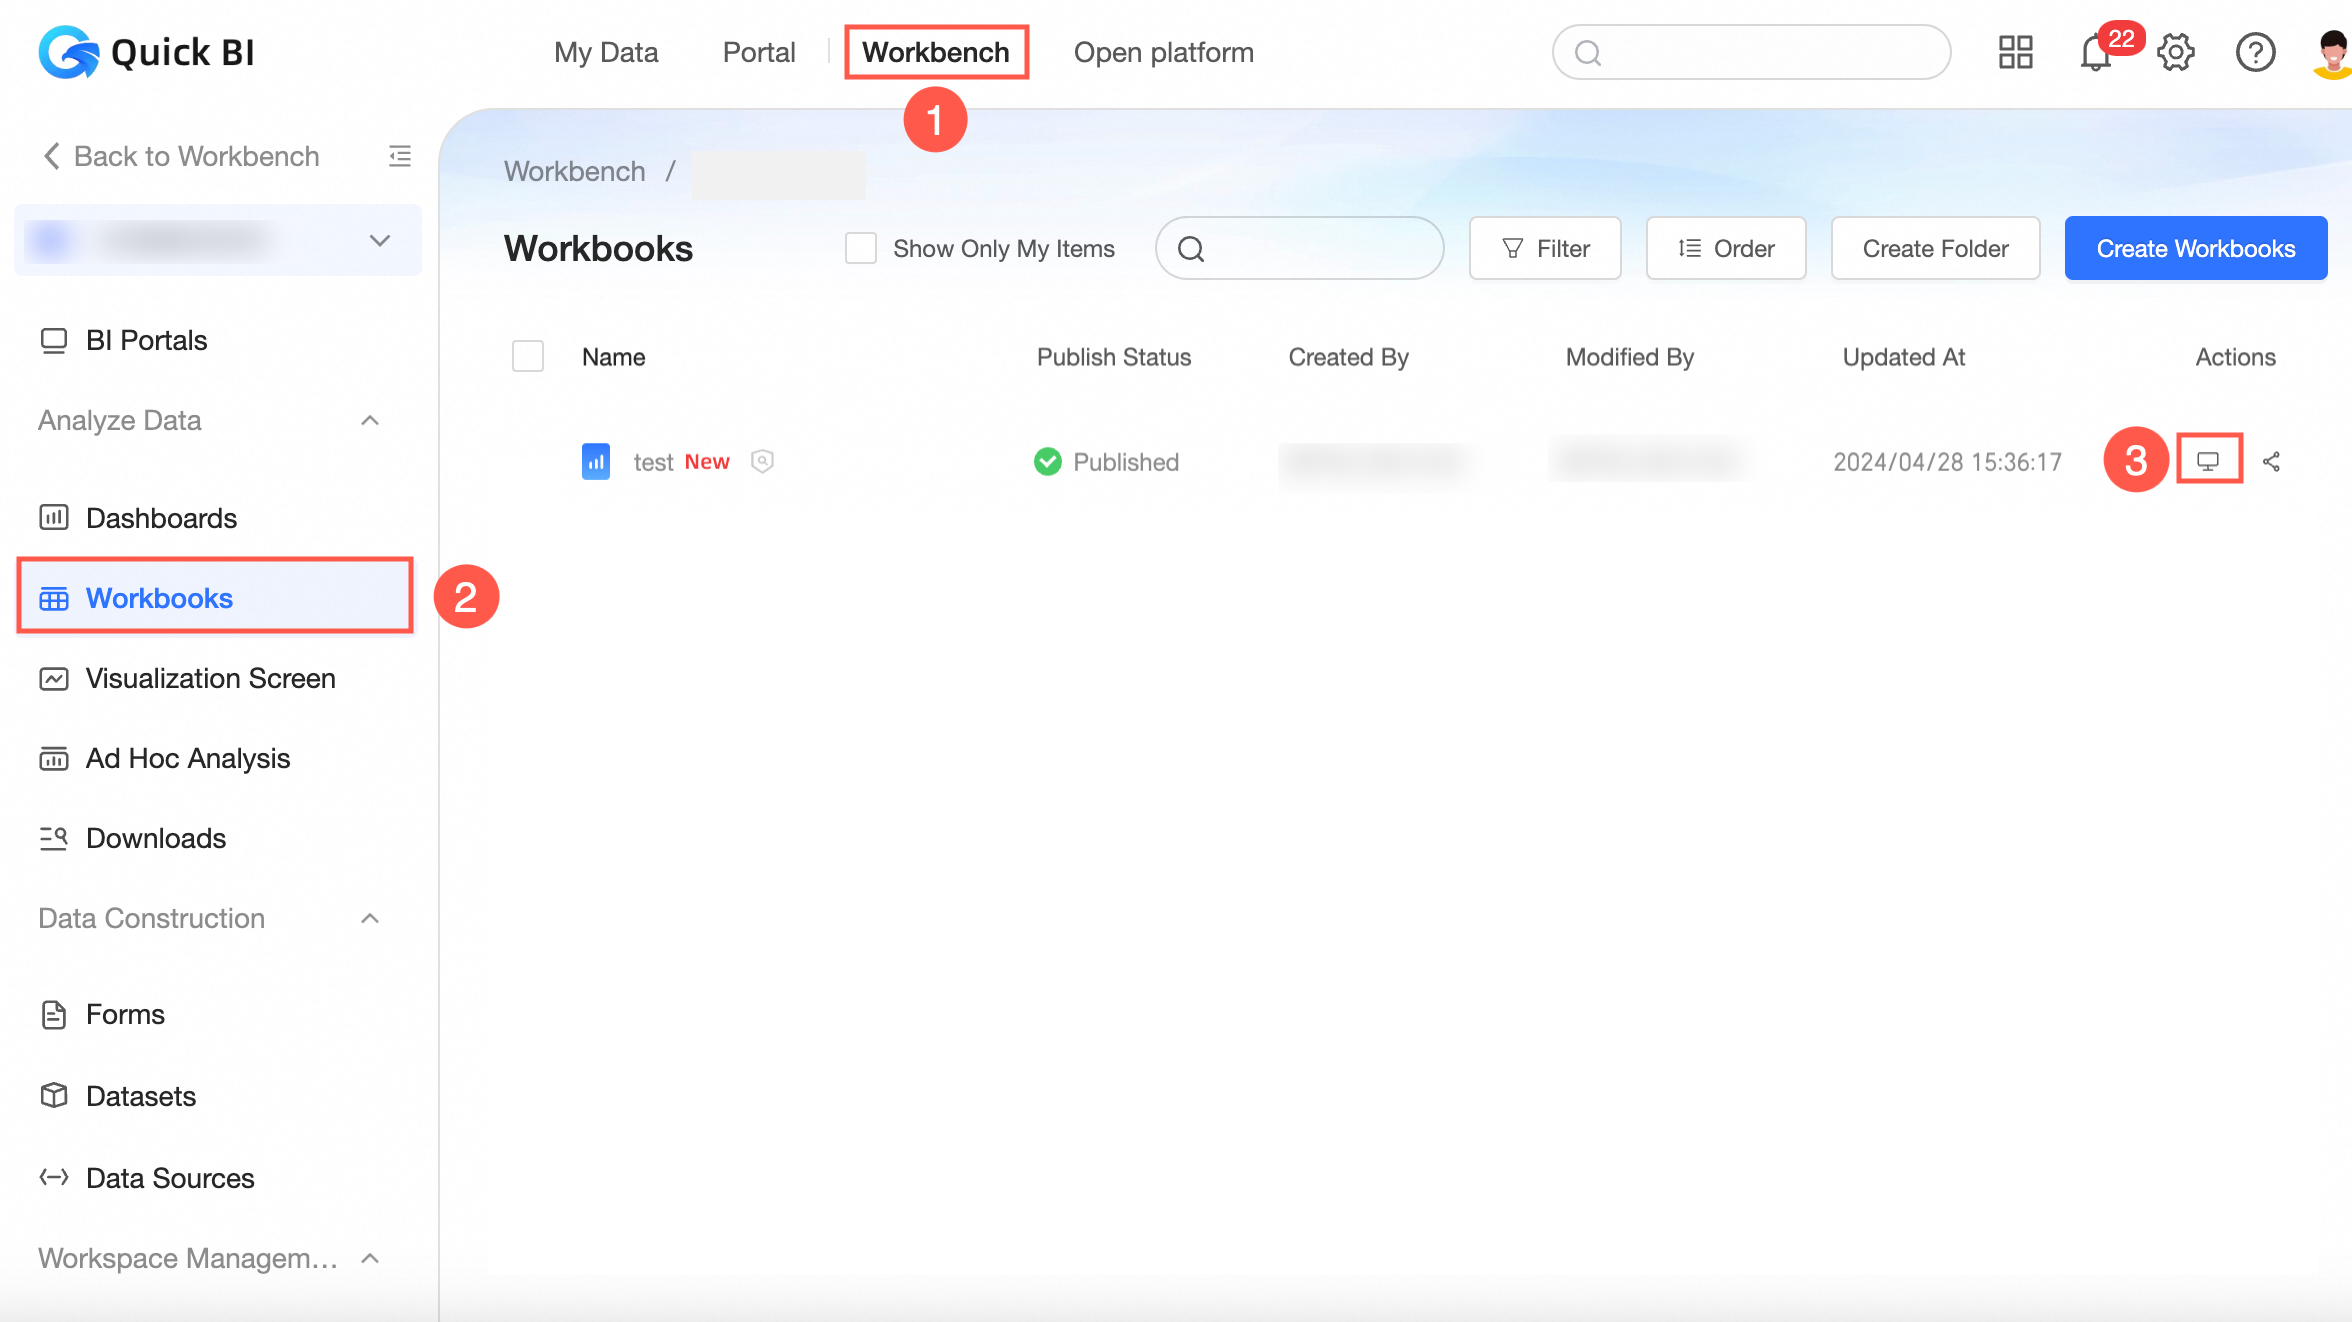The width and height of the screenshot is (2352, 1322).
Task: Expand the workspace selector dropdown
Action: (x=379, y=240)
